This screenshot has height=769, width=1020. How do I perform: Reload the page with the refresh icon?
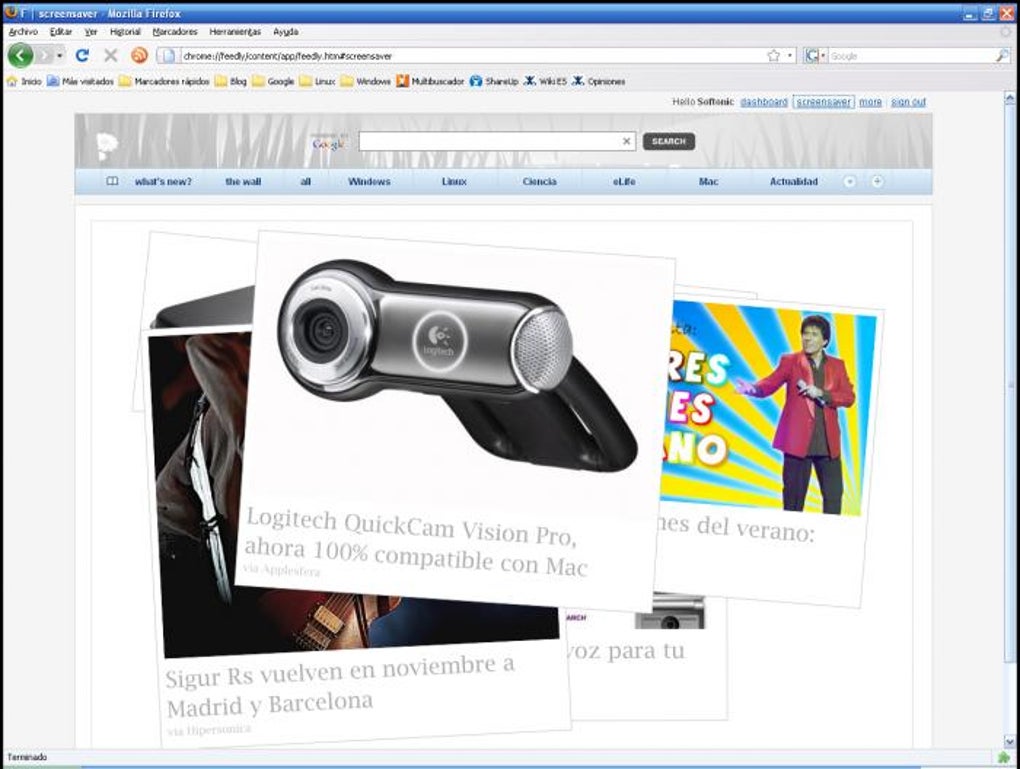(x=82, y=56)
